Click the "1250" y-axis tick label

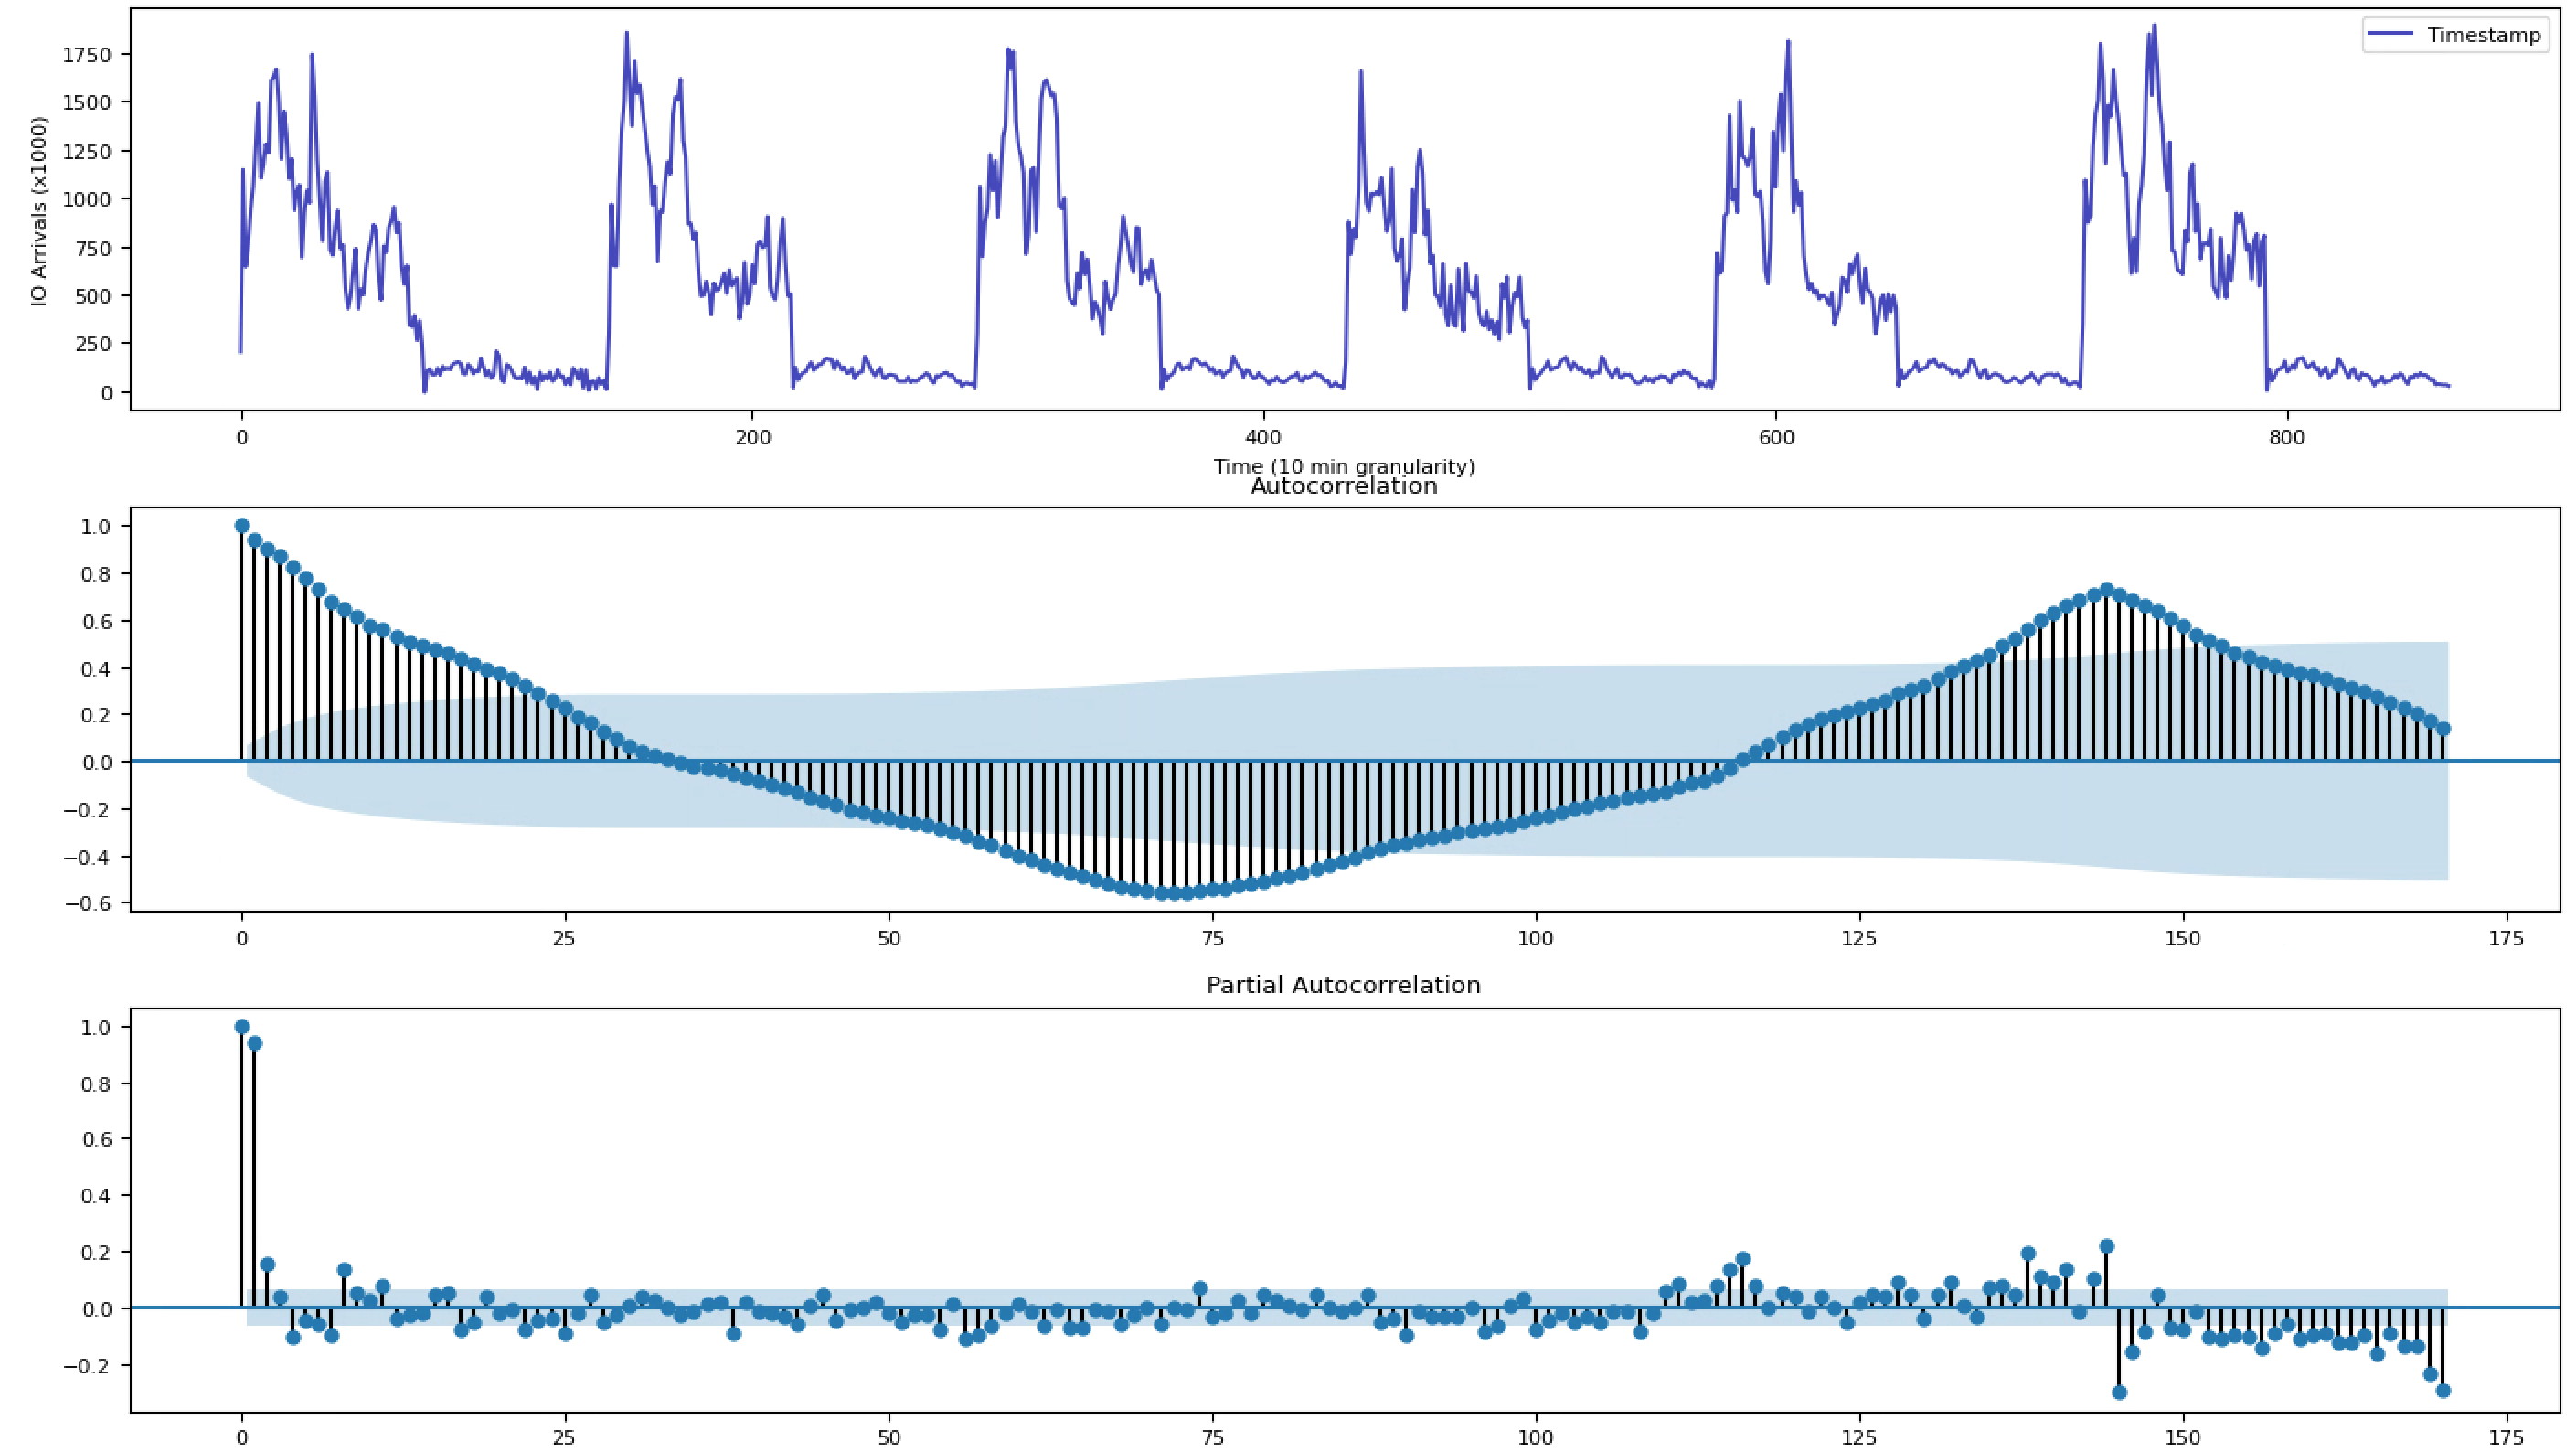coord(87,151)
